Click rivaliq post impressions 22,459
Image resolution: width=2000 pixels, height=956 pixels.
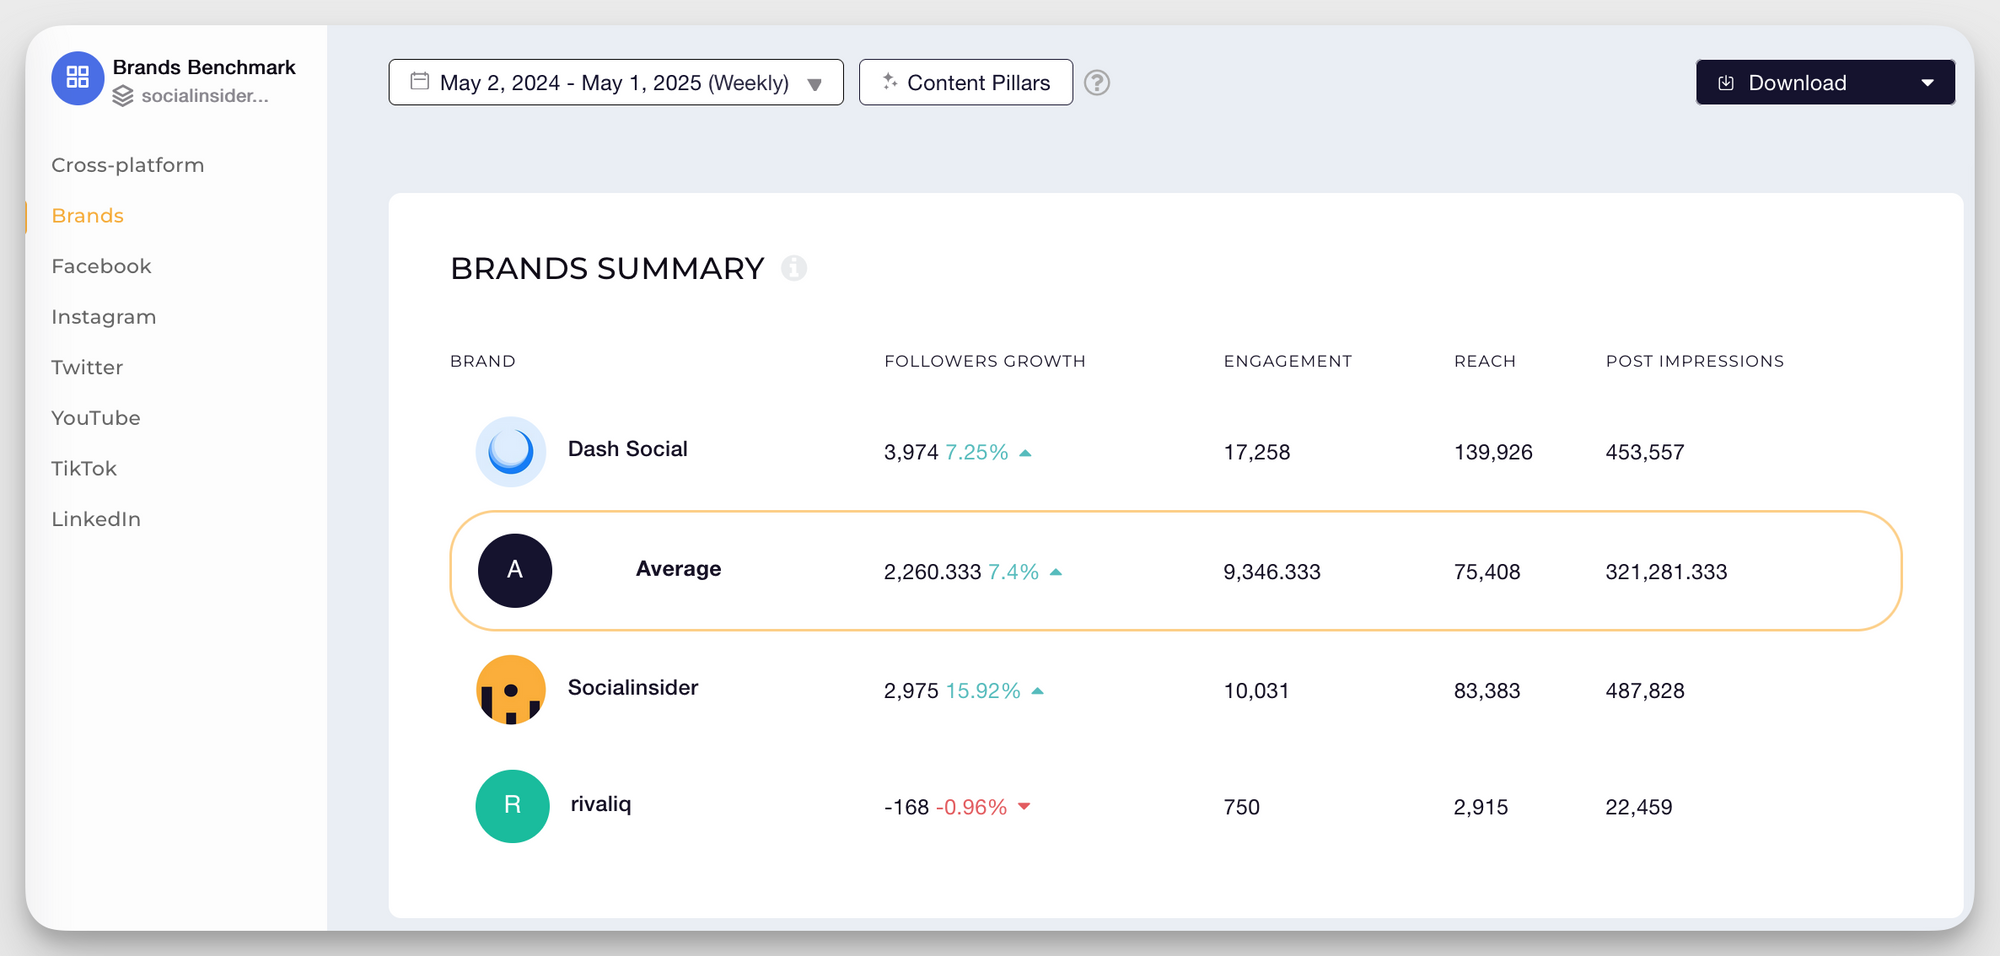click(x=1639, y=807)
